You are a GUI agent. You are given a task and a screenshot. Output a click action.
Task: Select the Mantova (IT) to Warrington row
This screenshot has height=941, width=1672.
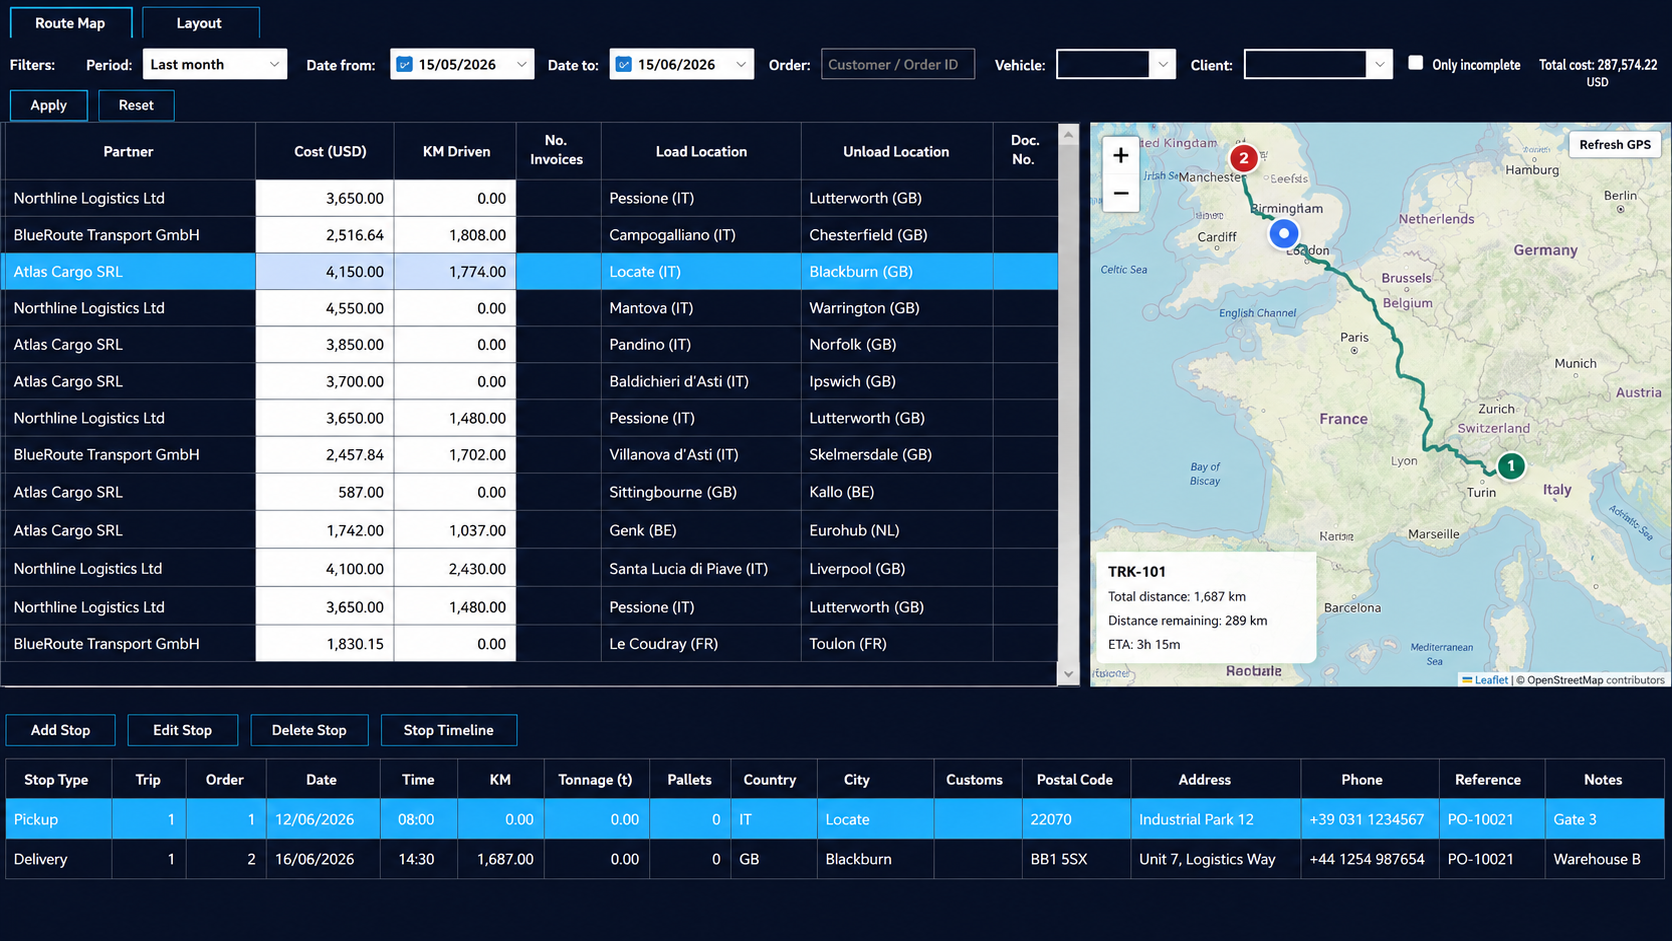530,308
